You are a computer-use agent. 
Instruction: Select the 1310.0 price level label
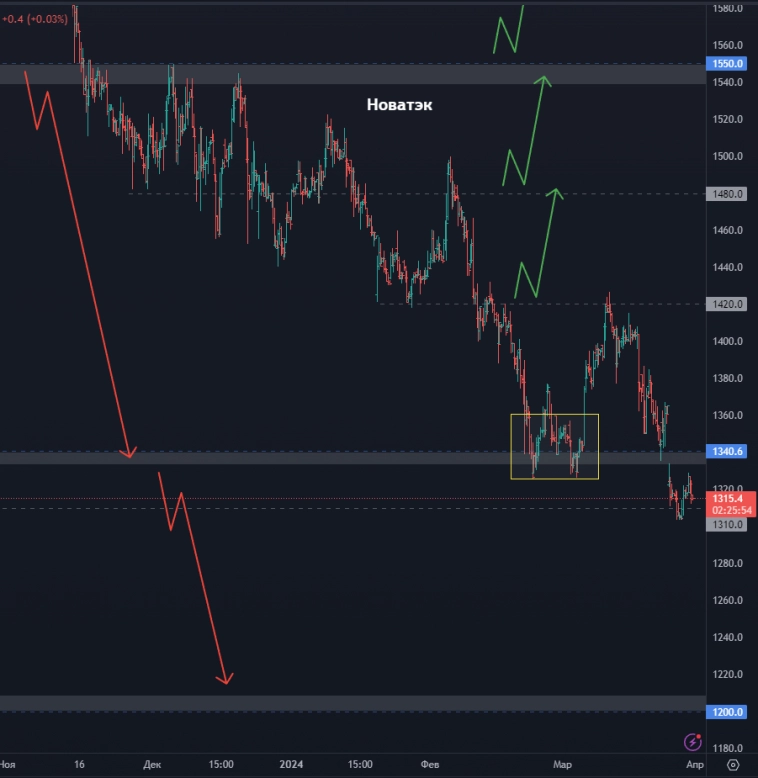(x=727, y=524)
